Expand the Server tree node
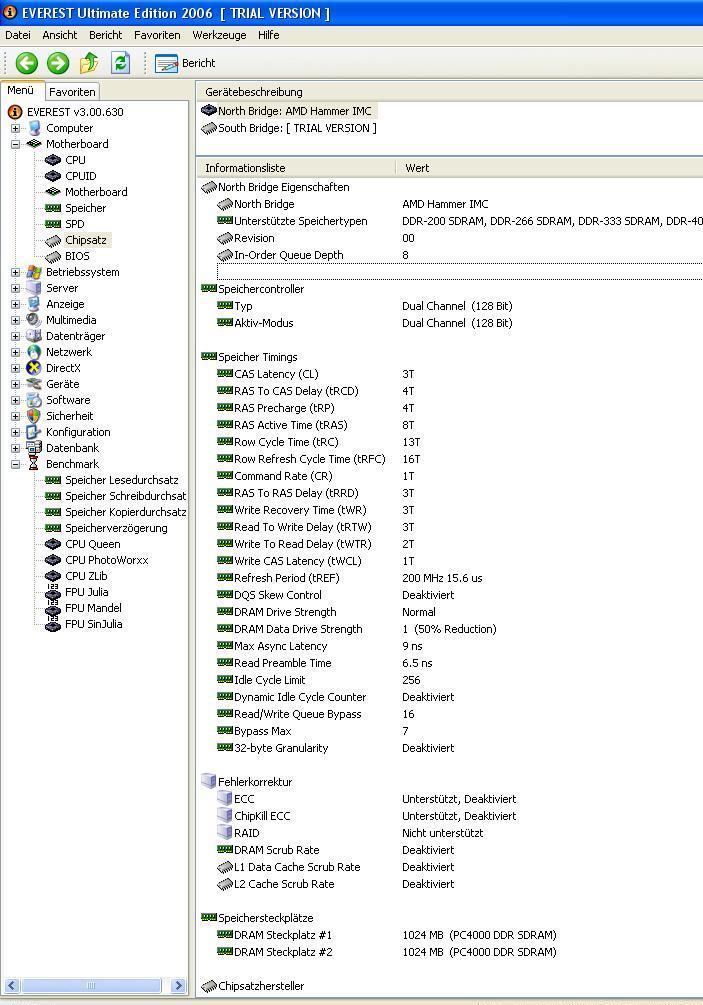Viewport: 703px width, 1005px height. click(x=15, y=288)
